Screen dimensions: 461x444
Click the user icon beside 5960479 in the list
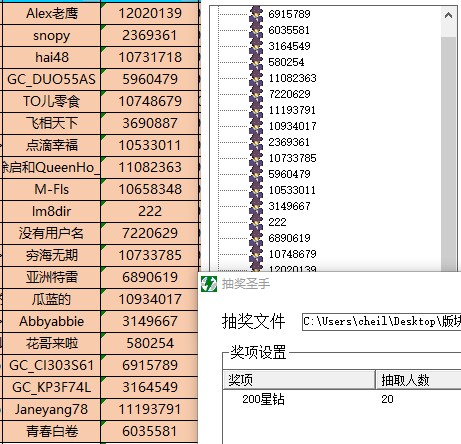(256, 174)
